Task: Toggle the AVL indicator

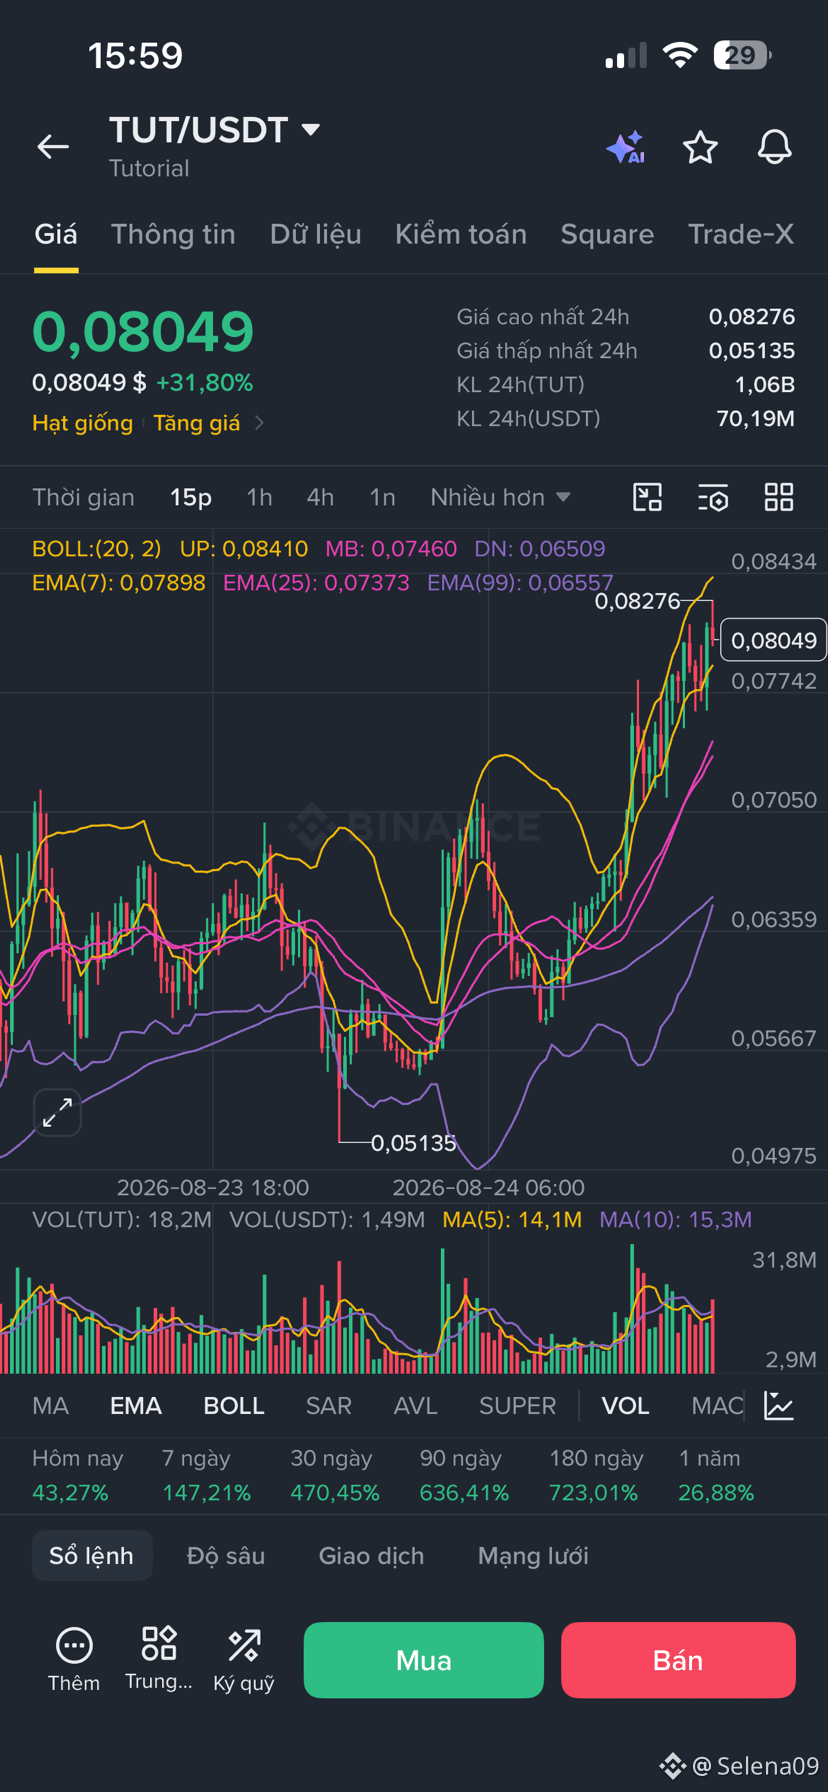Action: click(416, 1406)
